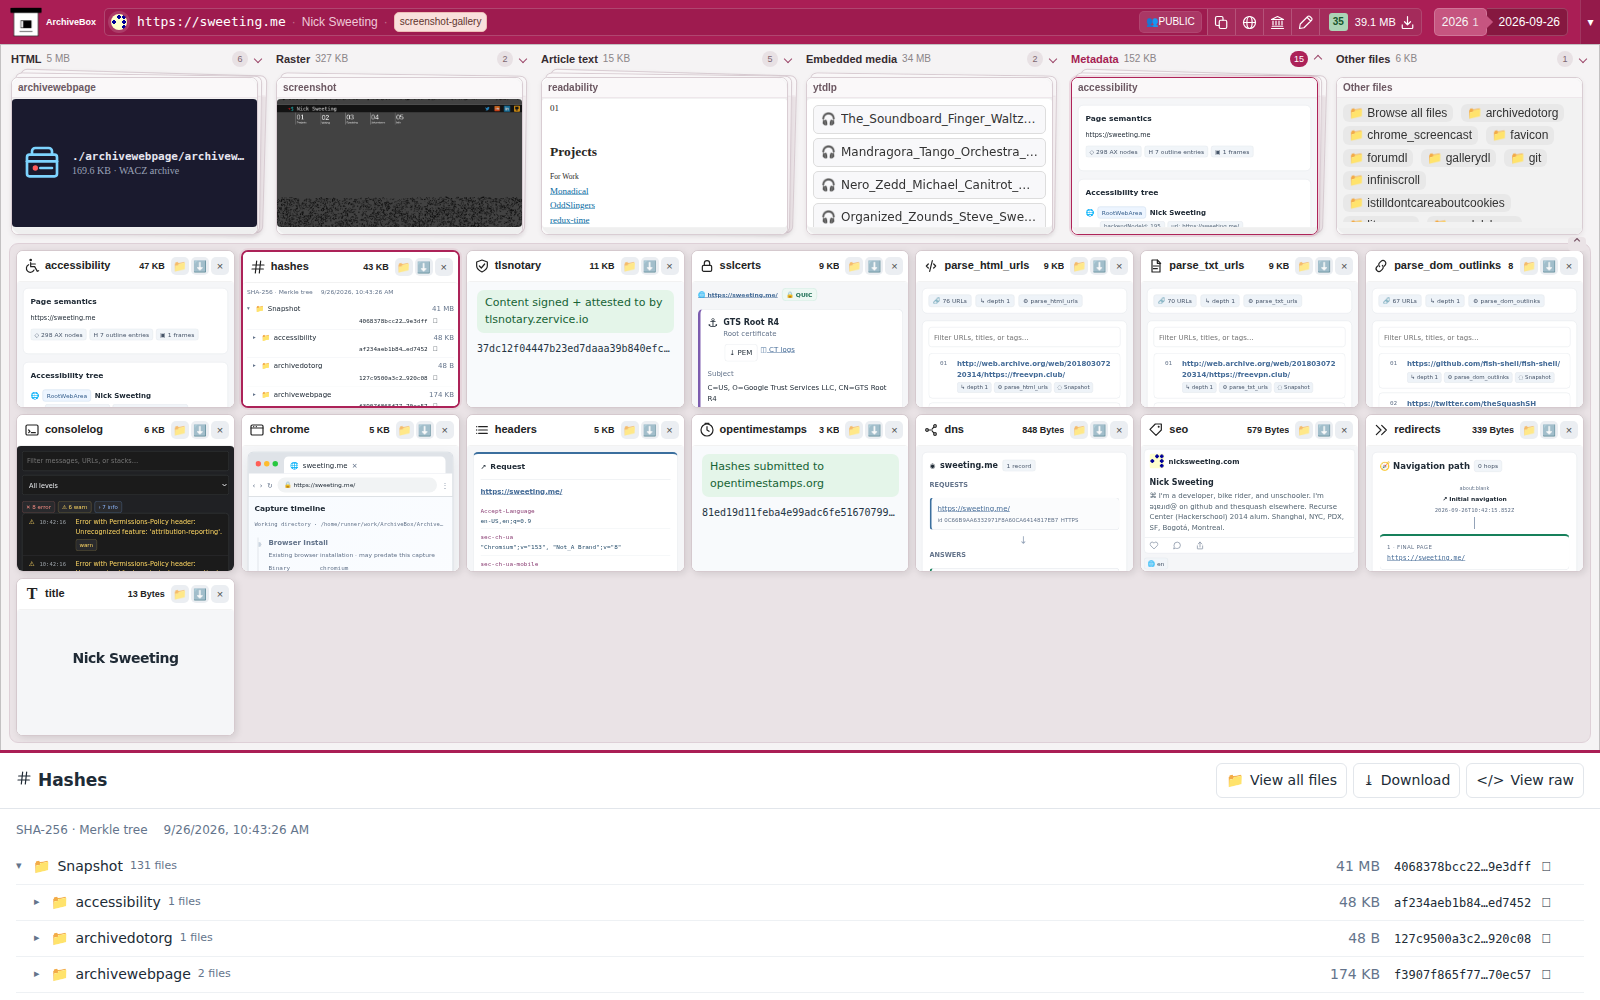Copy hash of archivewebpage row
Image resolution: width=1600 pixels, height=1000 pixels.
[1546, 975]
